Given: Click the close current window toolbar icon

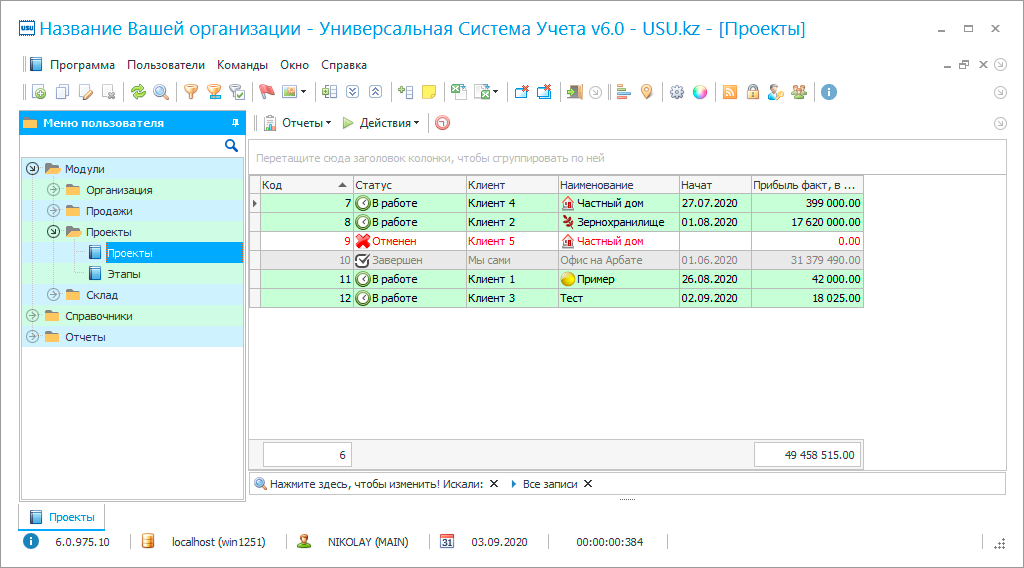Looking at the screenshot, I should [x=521, y=92].
